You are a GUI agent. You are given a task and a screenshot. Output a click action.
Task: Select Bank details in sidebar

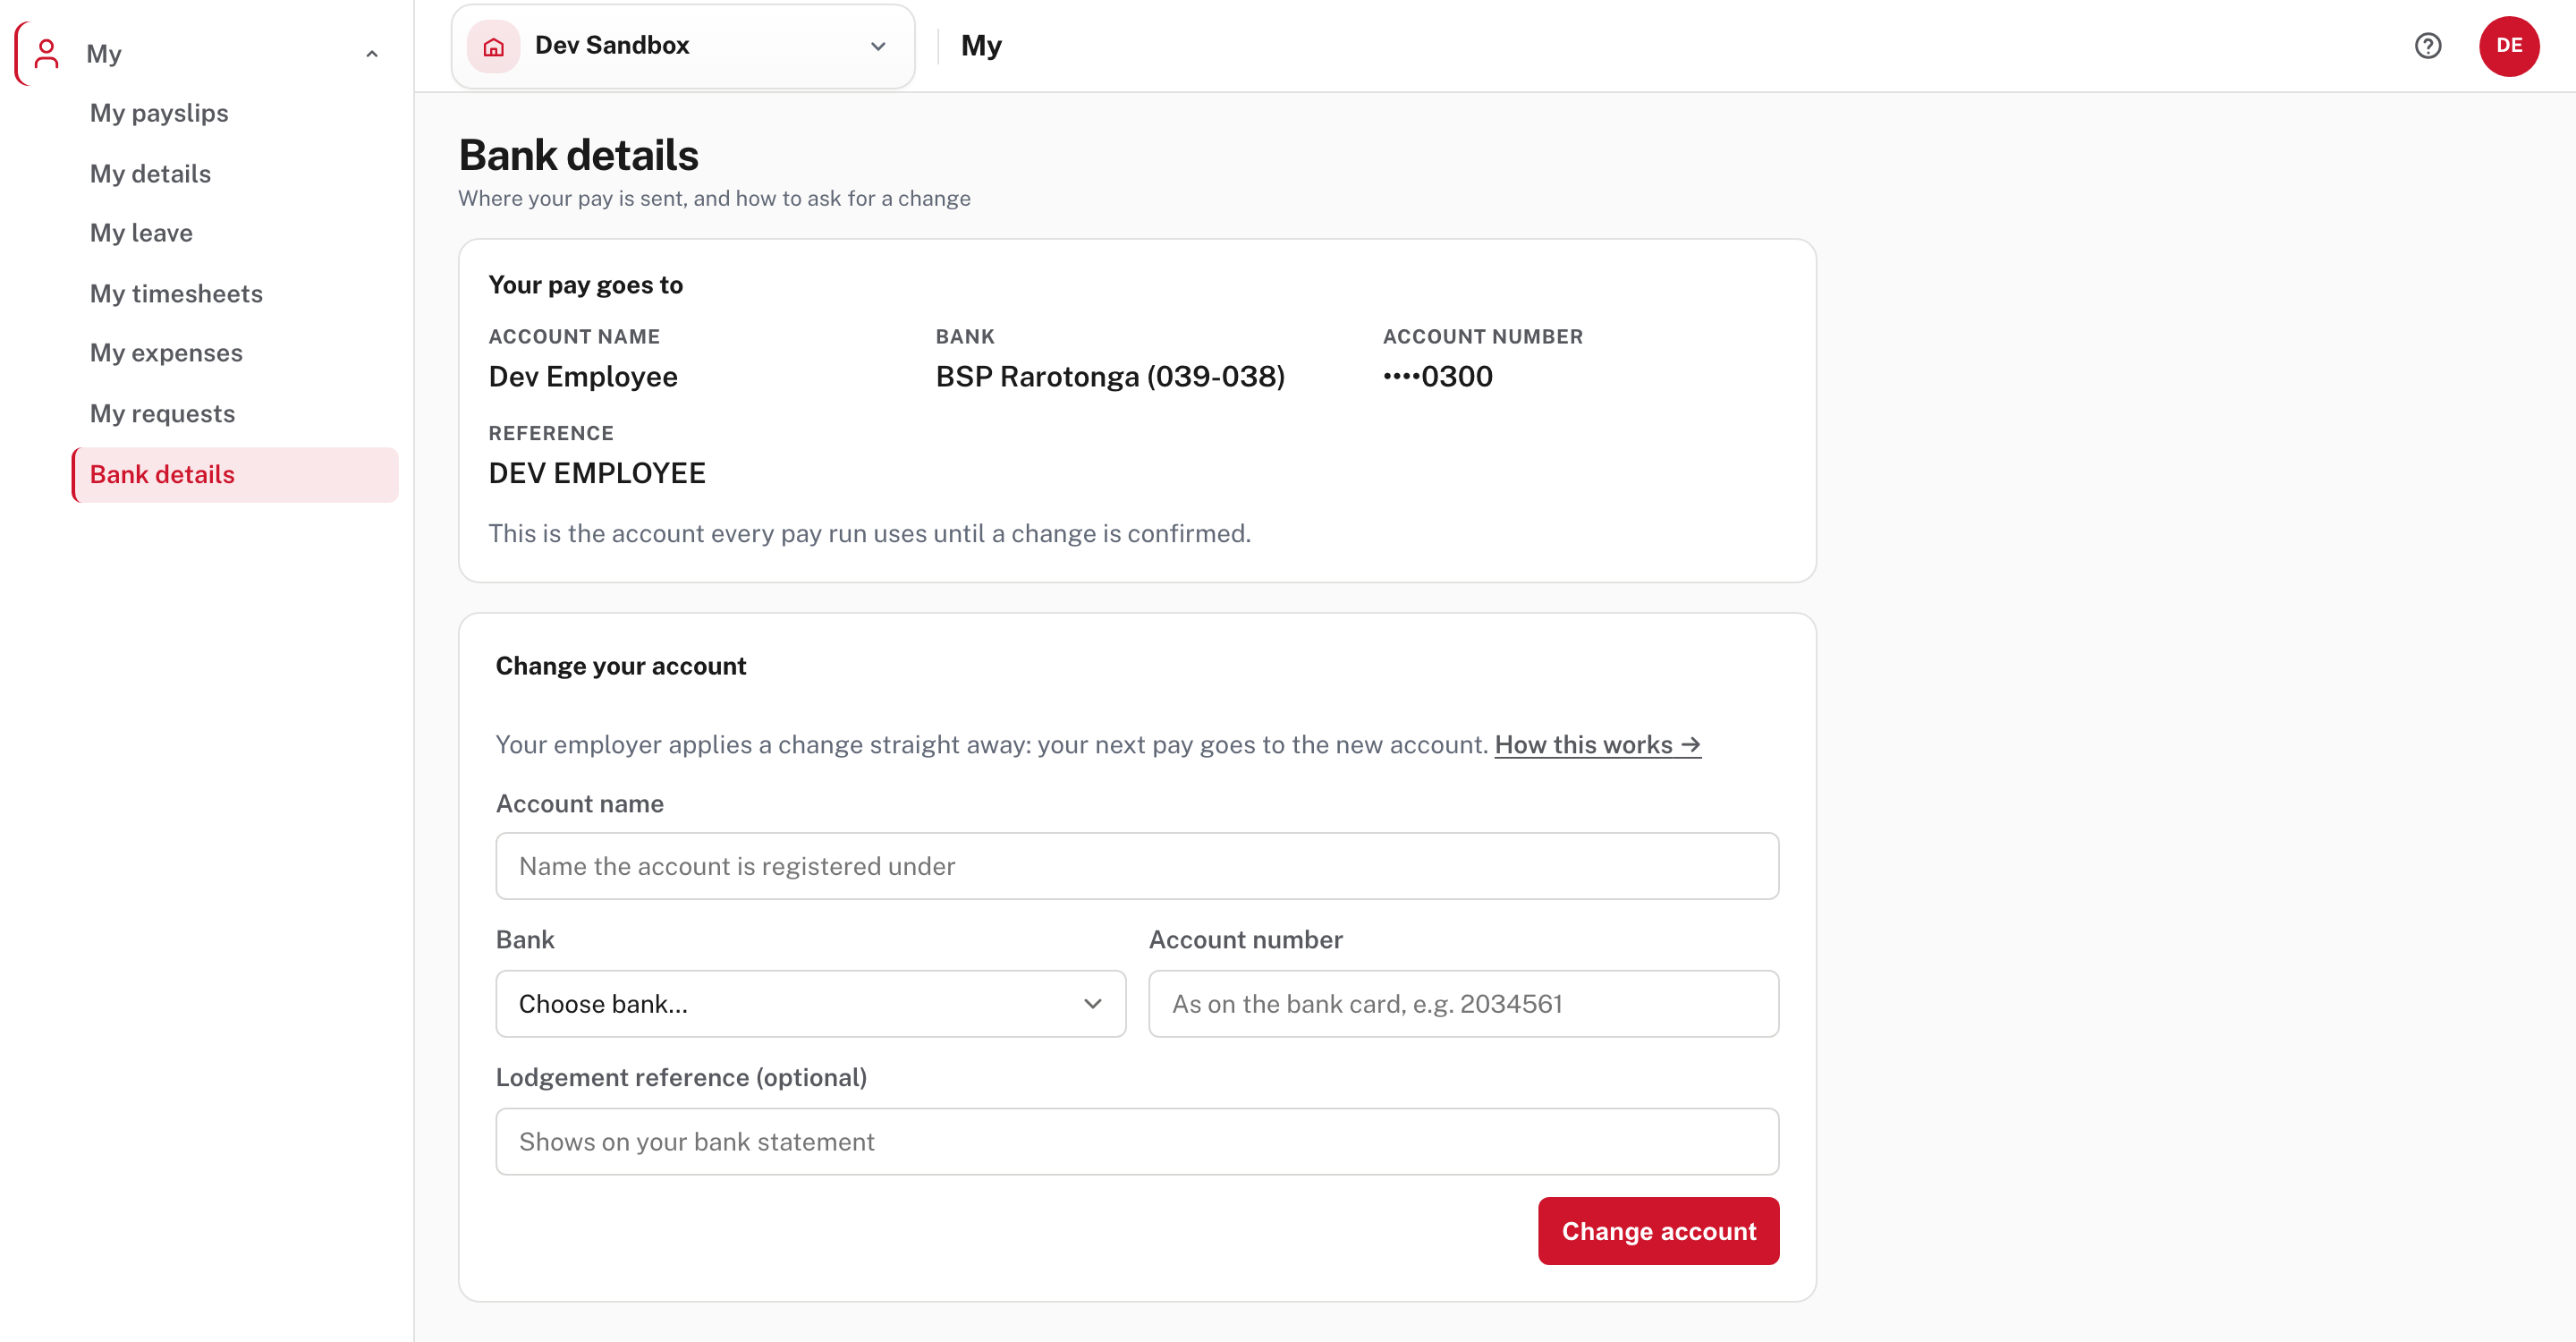click(236, 474)
